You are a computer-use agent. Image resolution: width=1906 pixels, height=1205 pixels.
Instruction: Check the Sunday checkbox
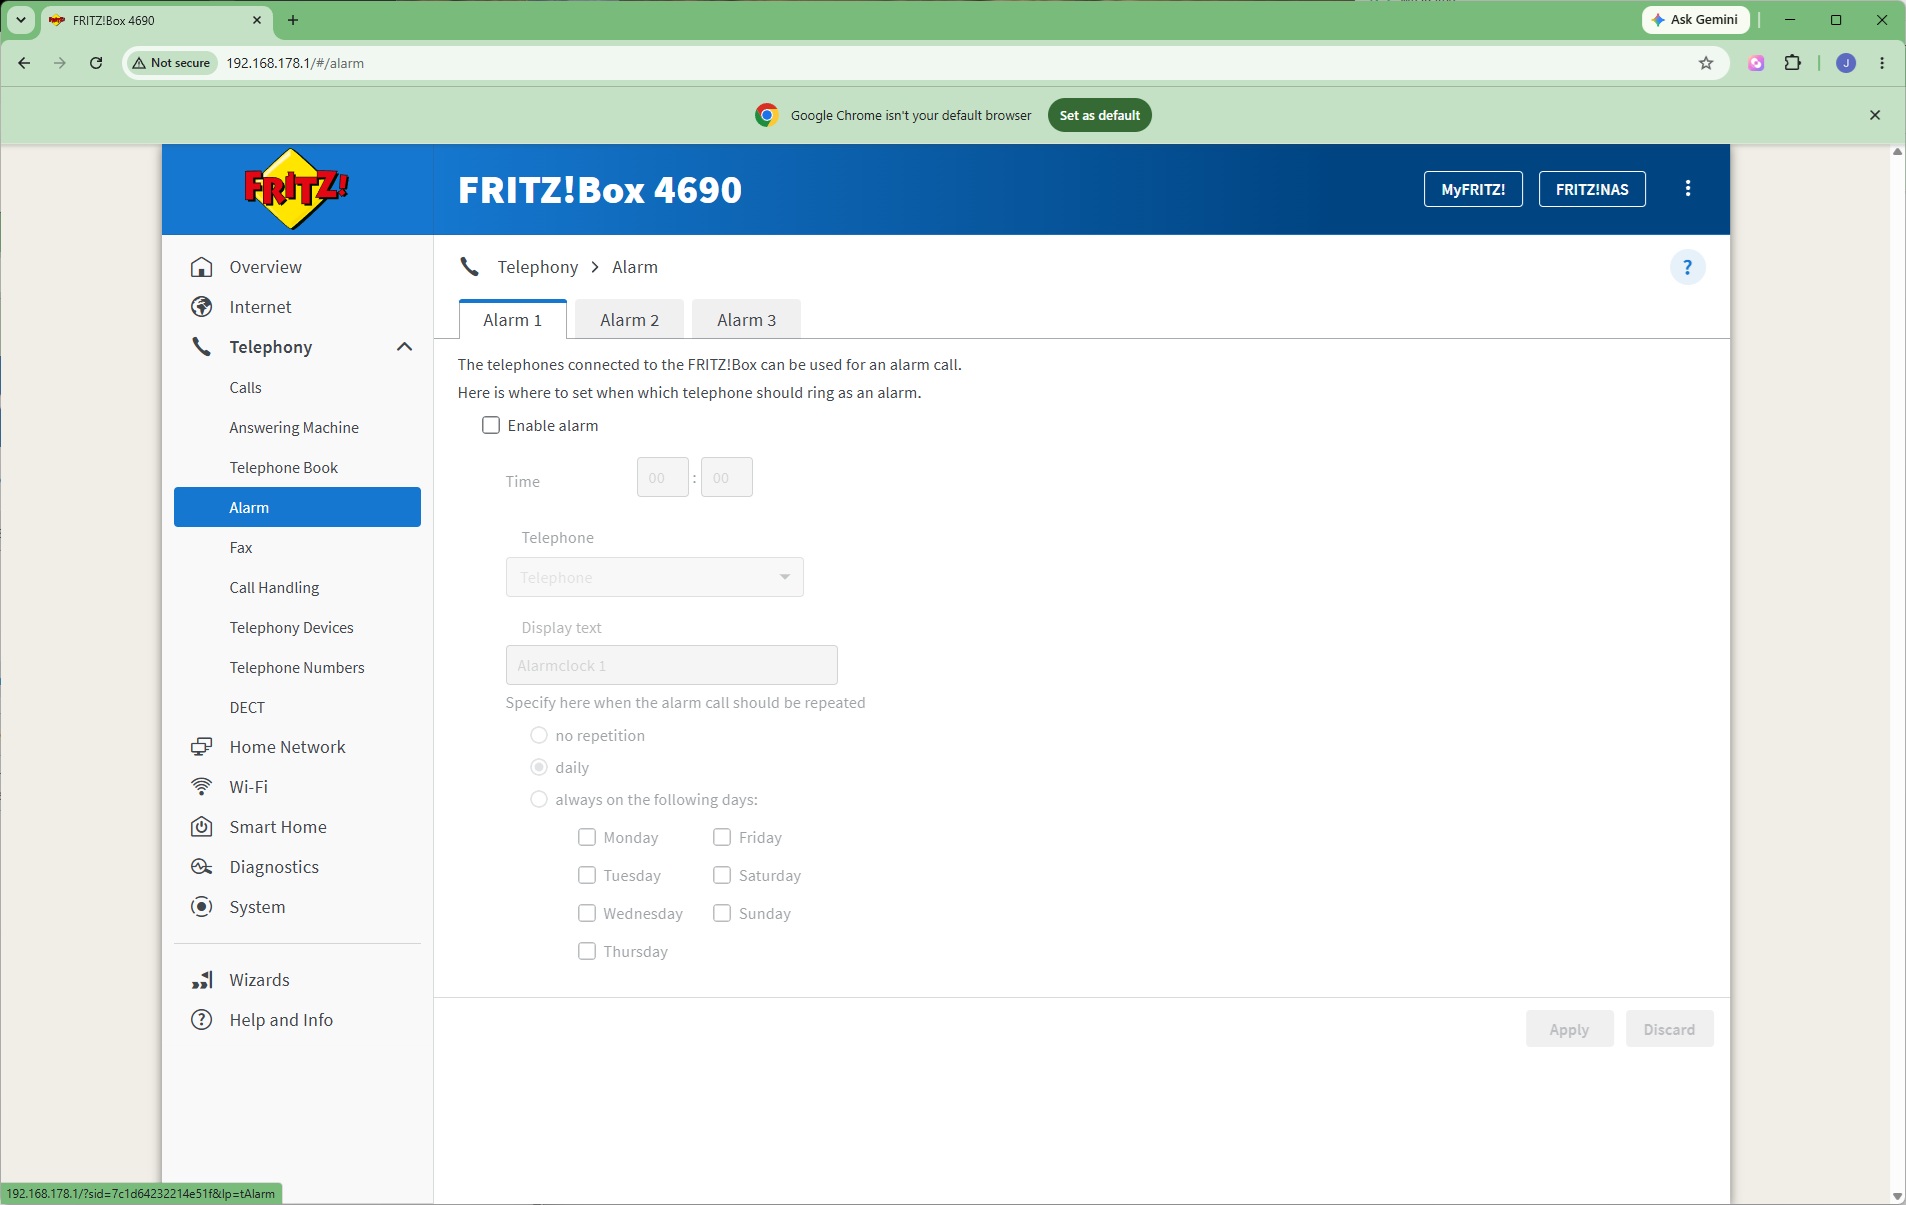coord(722,914)
